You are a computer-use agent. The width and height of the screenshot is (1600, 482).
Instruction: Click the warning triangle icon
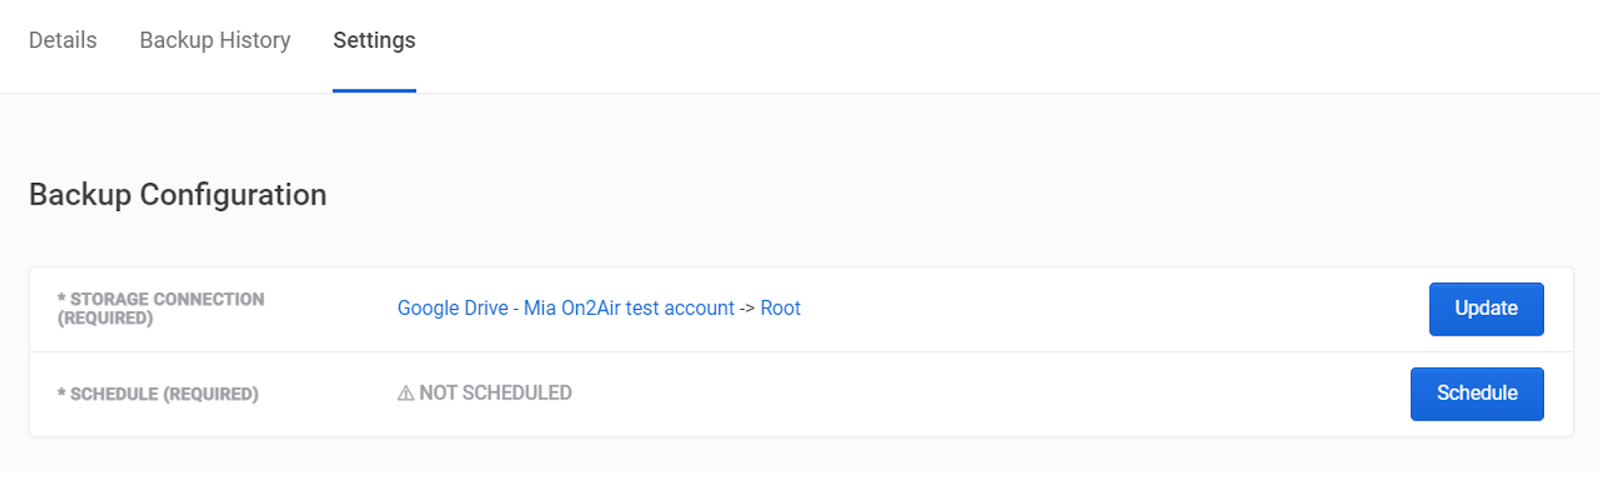click(x=405, y=394)
